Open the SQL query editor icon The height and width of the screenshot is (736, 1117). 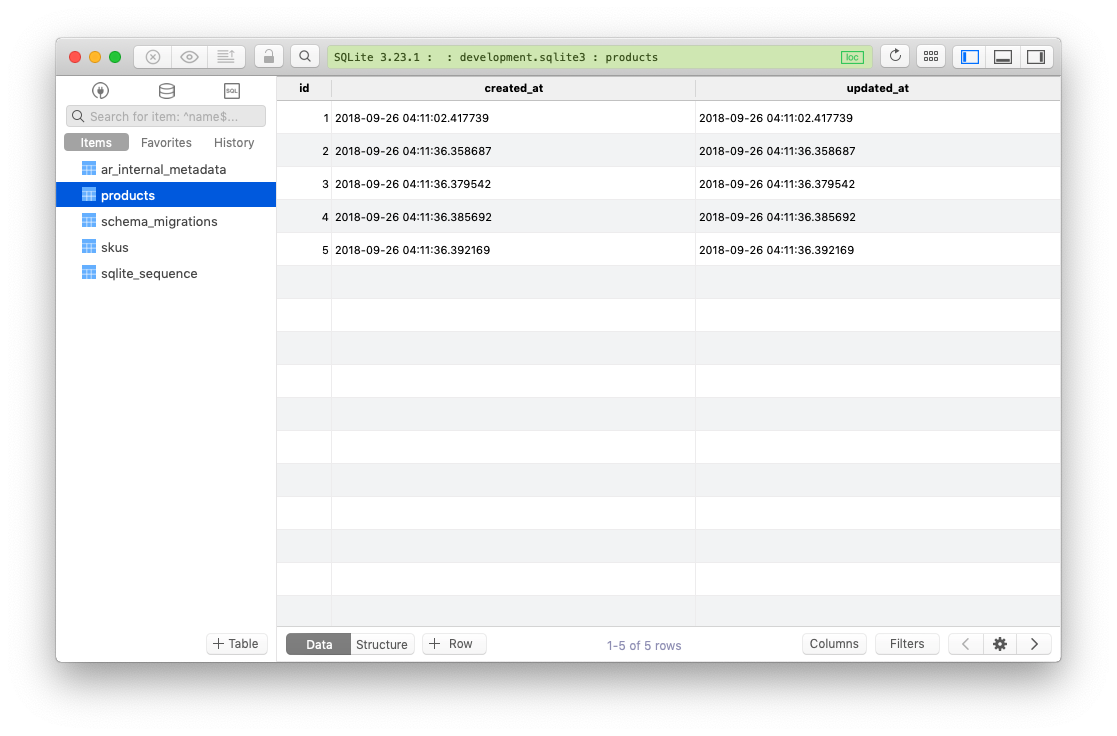click(x=232, y=90)
